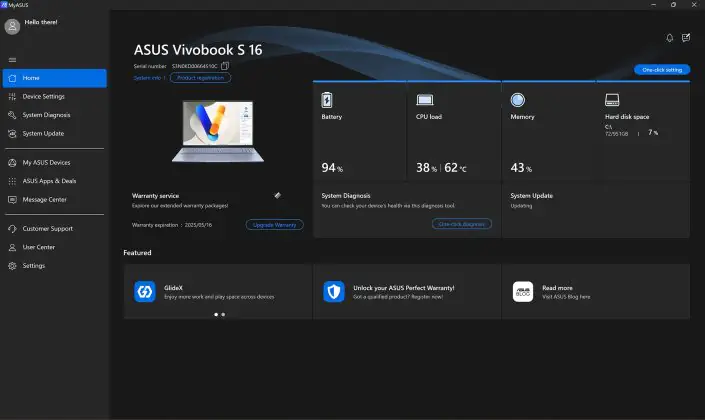Screen dimensions: 705x420
Task: Open My ASUS Devices page
Action: click(x=54, y=163)
